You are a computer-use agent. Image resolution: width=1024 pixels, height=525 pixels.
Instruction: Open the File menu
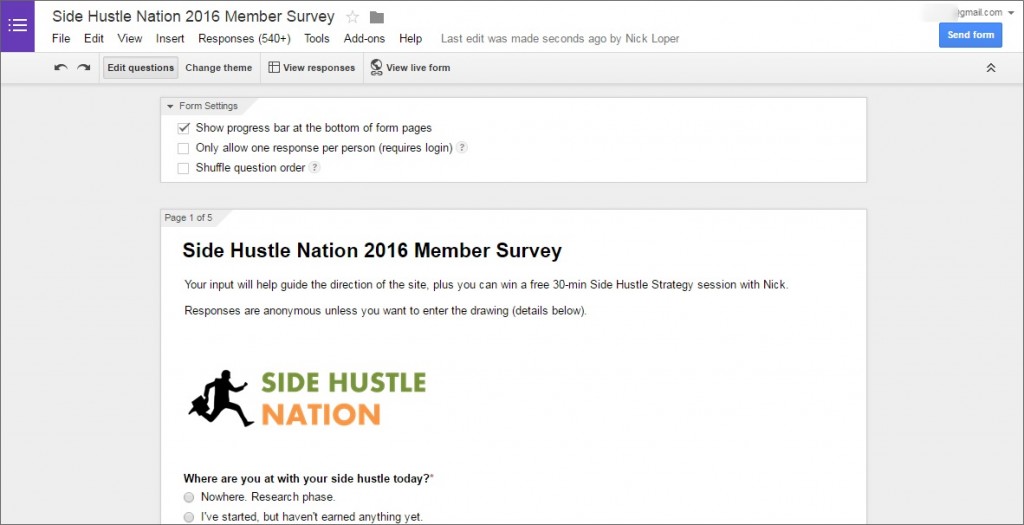coord(61,39)
